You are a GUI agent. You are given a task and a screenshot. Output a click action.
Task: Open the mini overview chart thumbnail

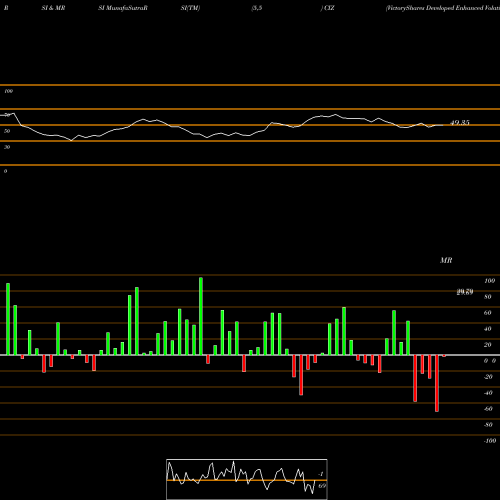(x=247, y=479)
